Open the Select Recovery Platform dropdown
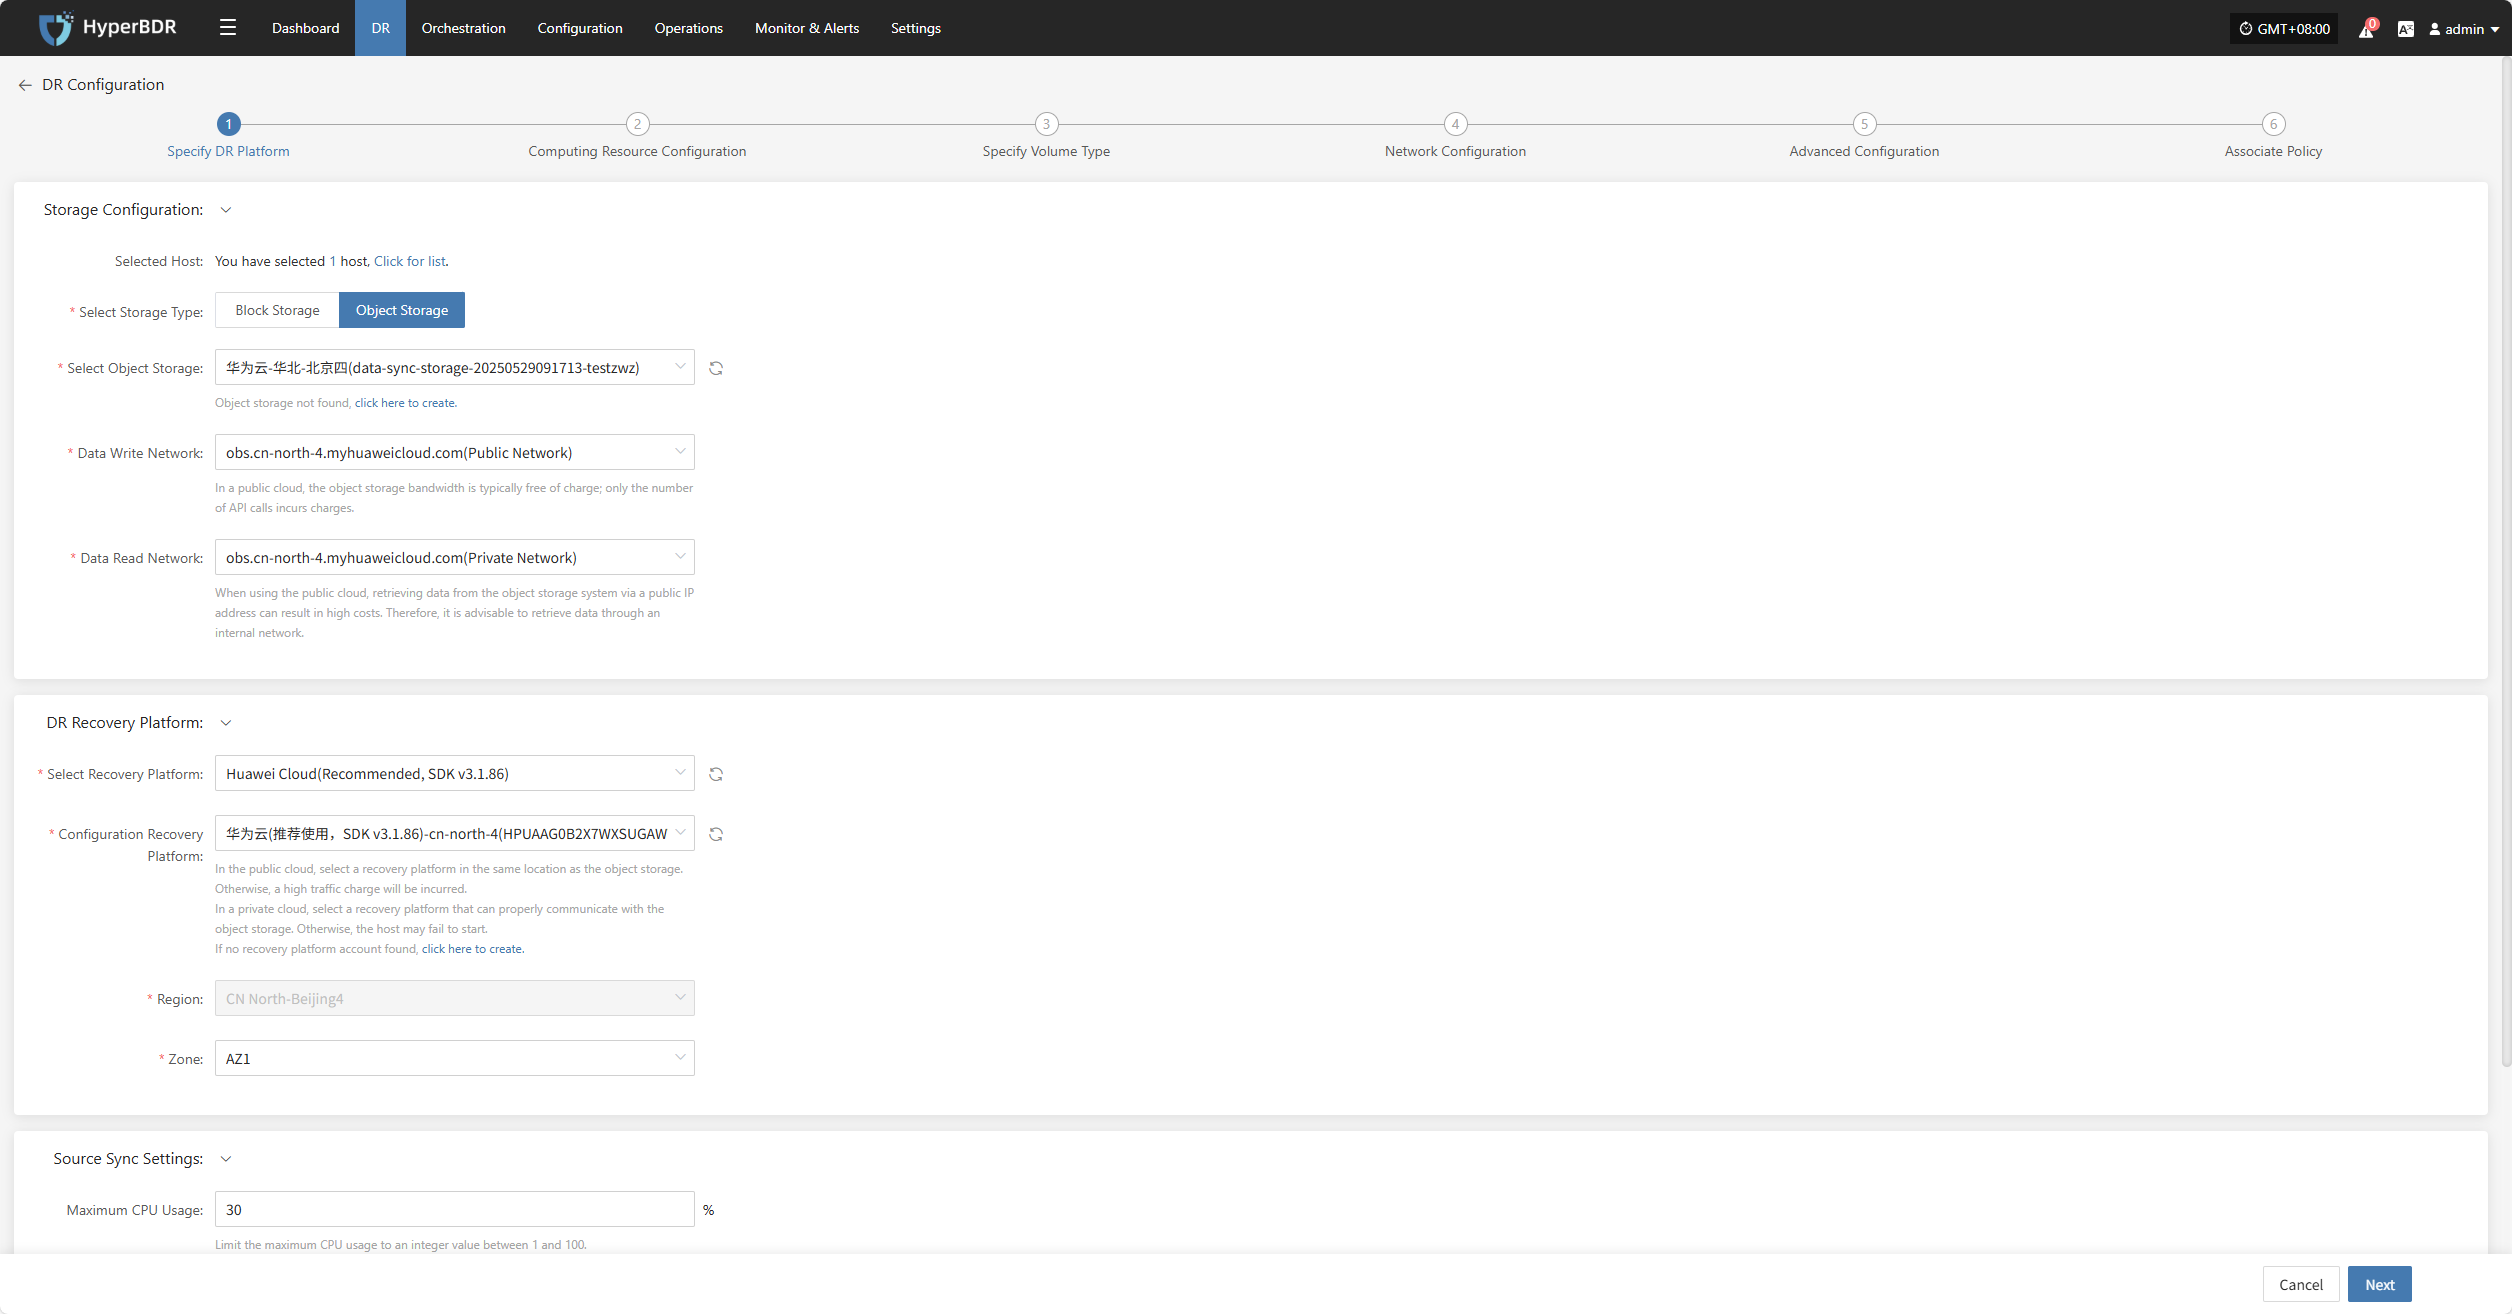 click(454, 774)
